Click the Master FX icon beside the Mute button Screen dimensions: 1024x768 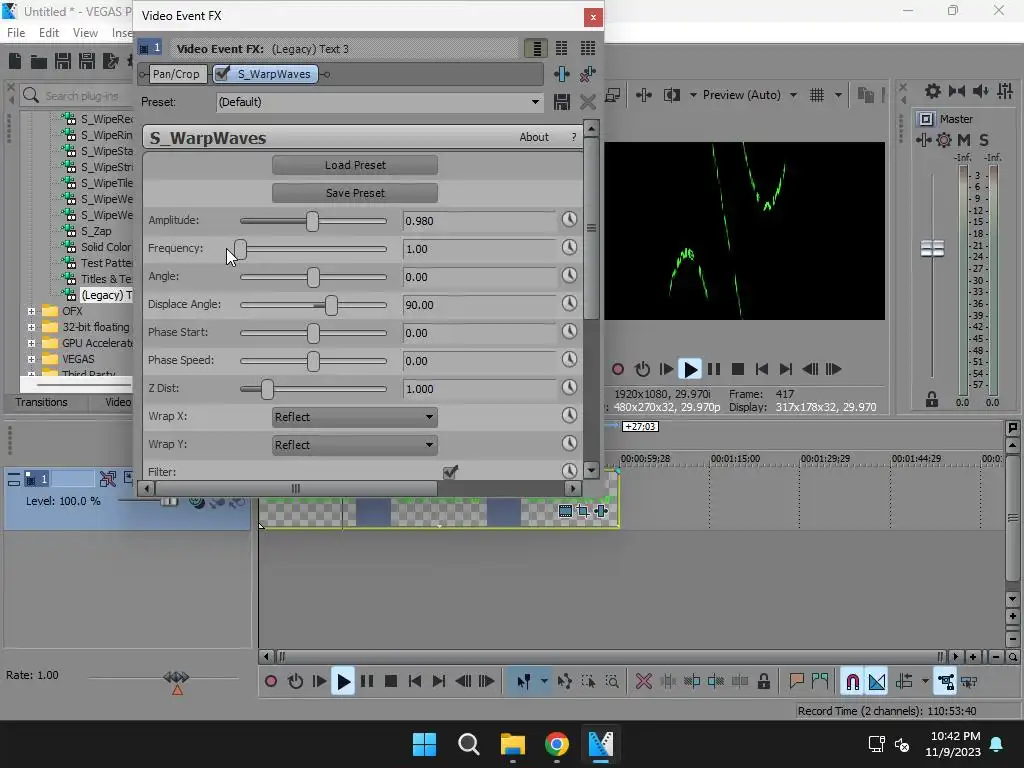(x=923, y=140)
